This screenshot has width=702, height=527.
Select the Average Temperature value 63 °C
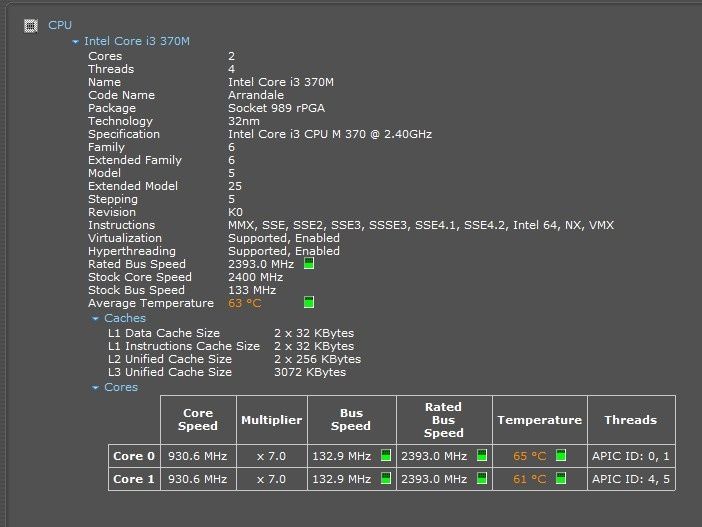244,303
